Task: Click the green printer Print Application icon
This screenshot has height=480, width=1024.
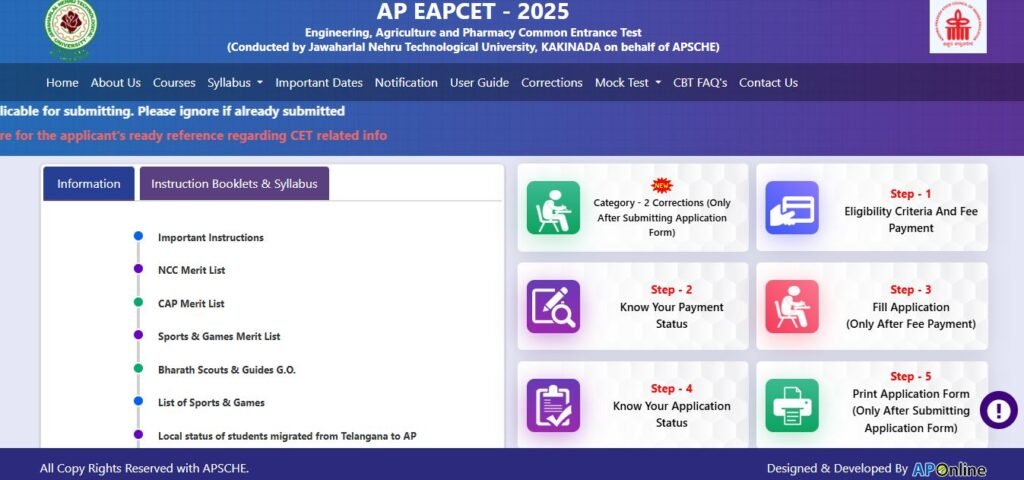Action: pyautogui.click(x=792, y=405)
